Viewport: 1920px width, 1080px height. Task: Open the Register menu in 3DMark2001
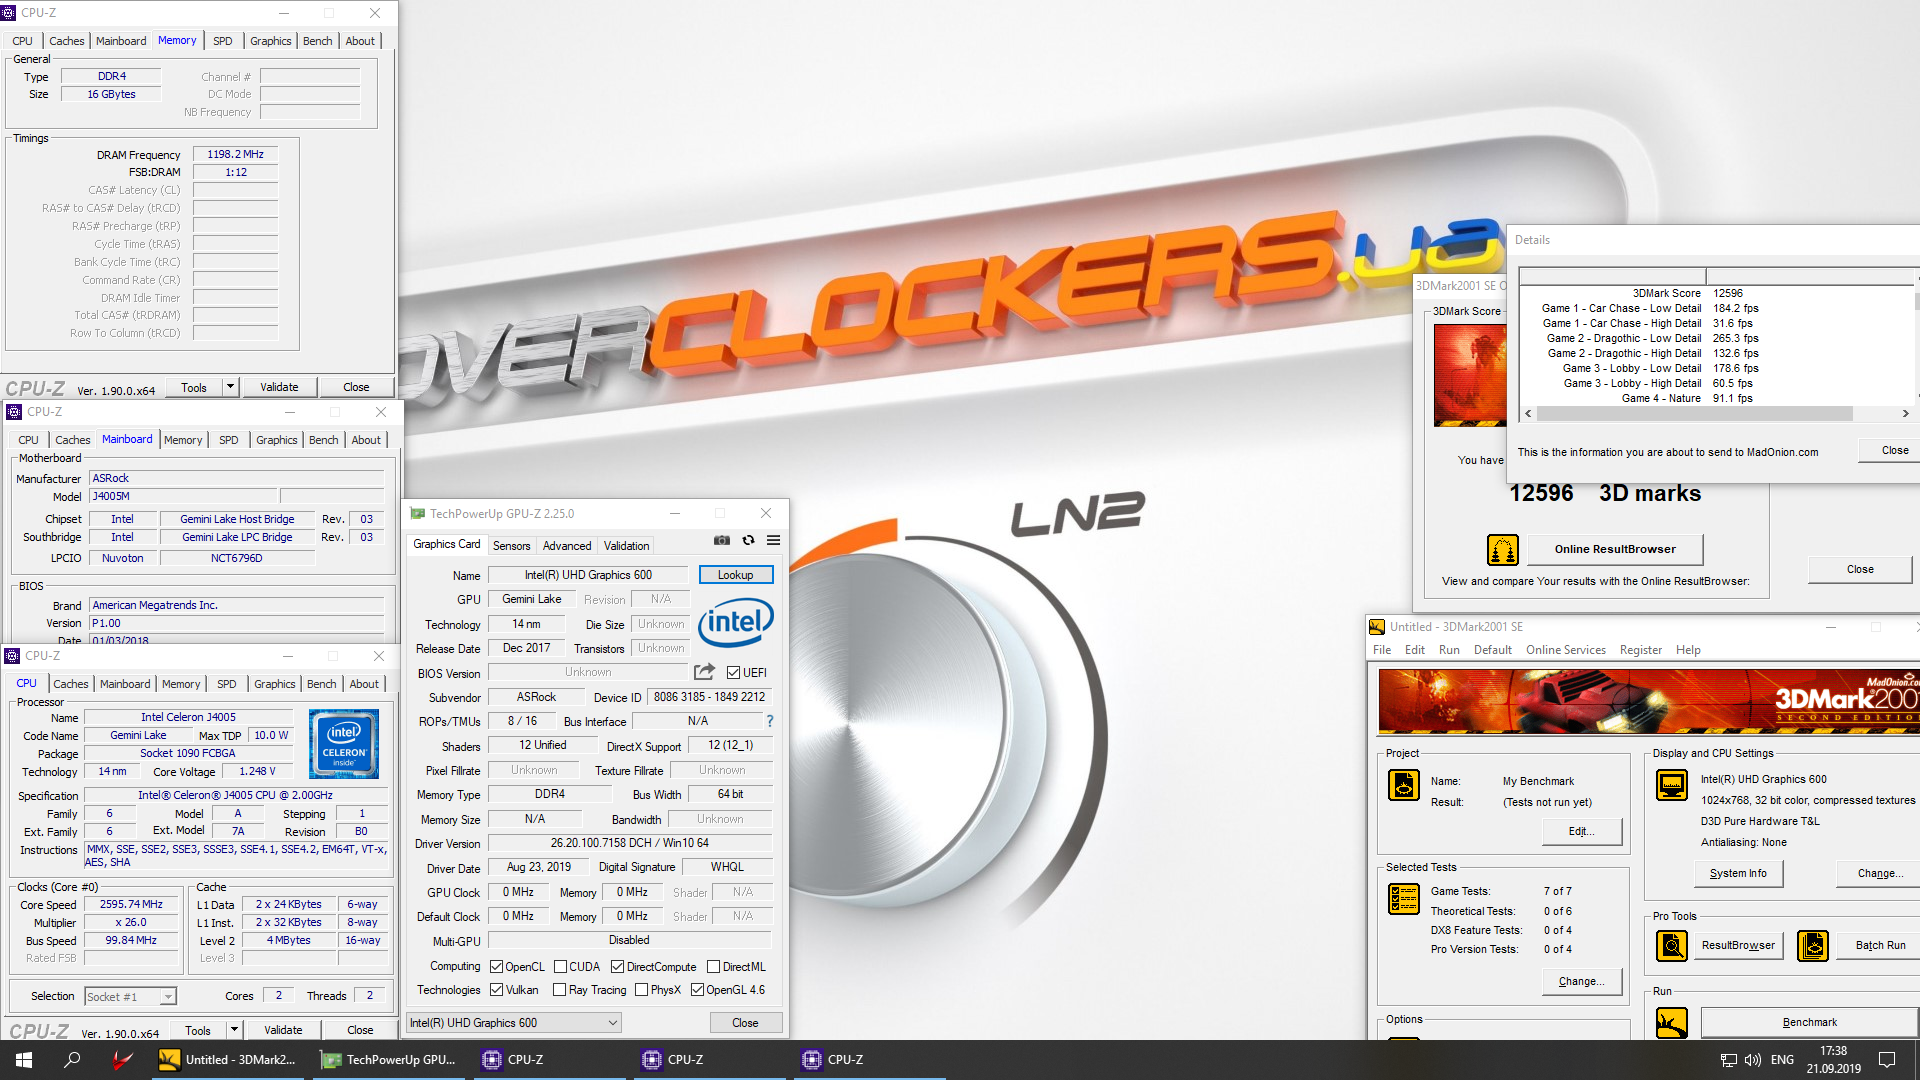(x=1640, y=650)
